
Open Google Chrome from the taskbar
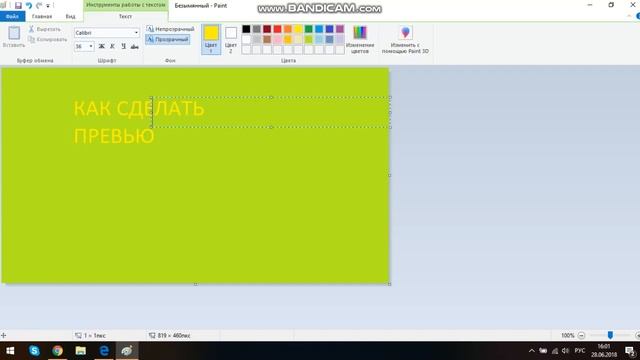tap(58, 351)
